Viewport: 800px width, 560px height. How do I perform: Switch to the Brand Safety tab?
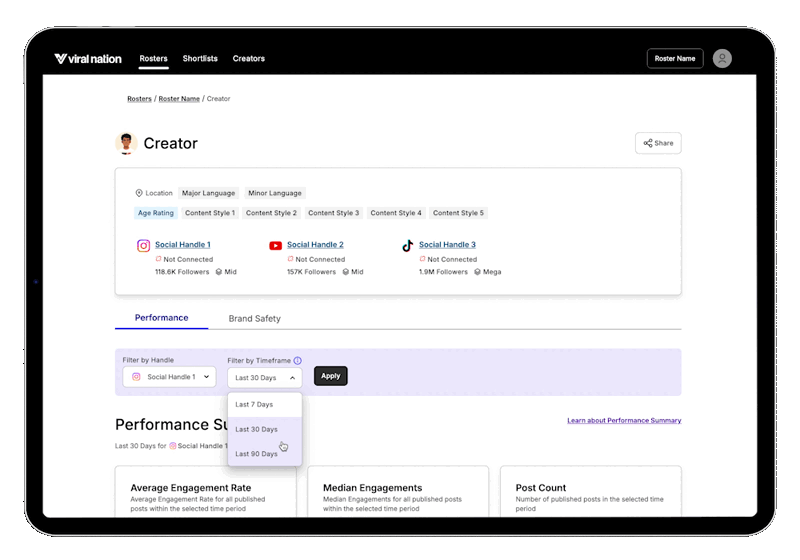254,318
